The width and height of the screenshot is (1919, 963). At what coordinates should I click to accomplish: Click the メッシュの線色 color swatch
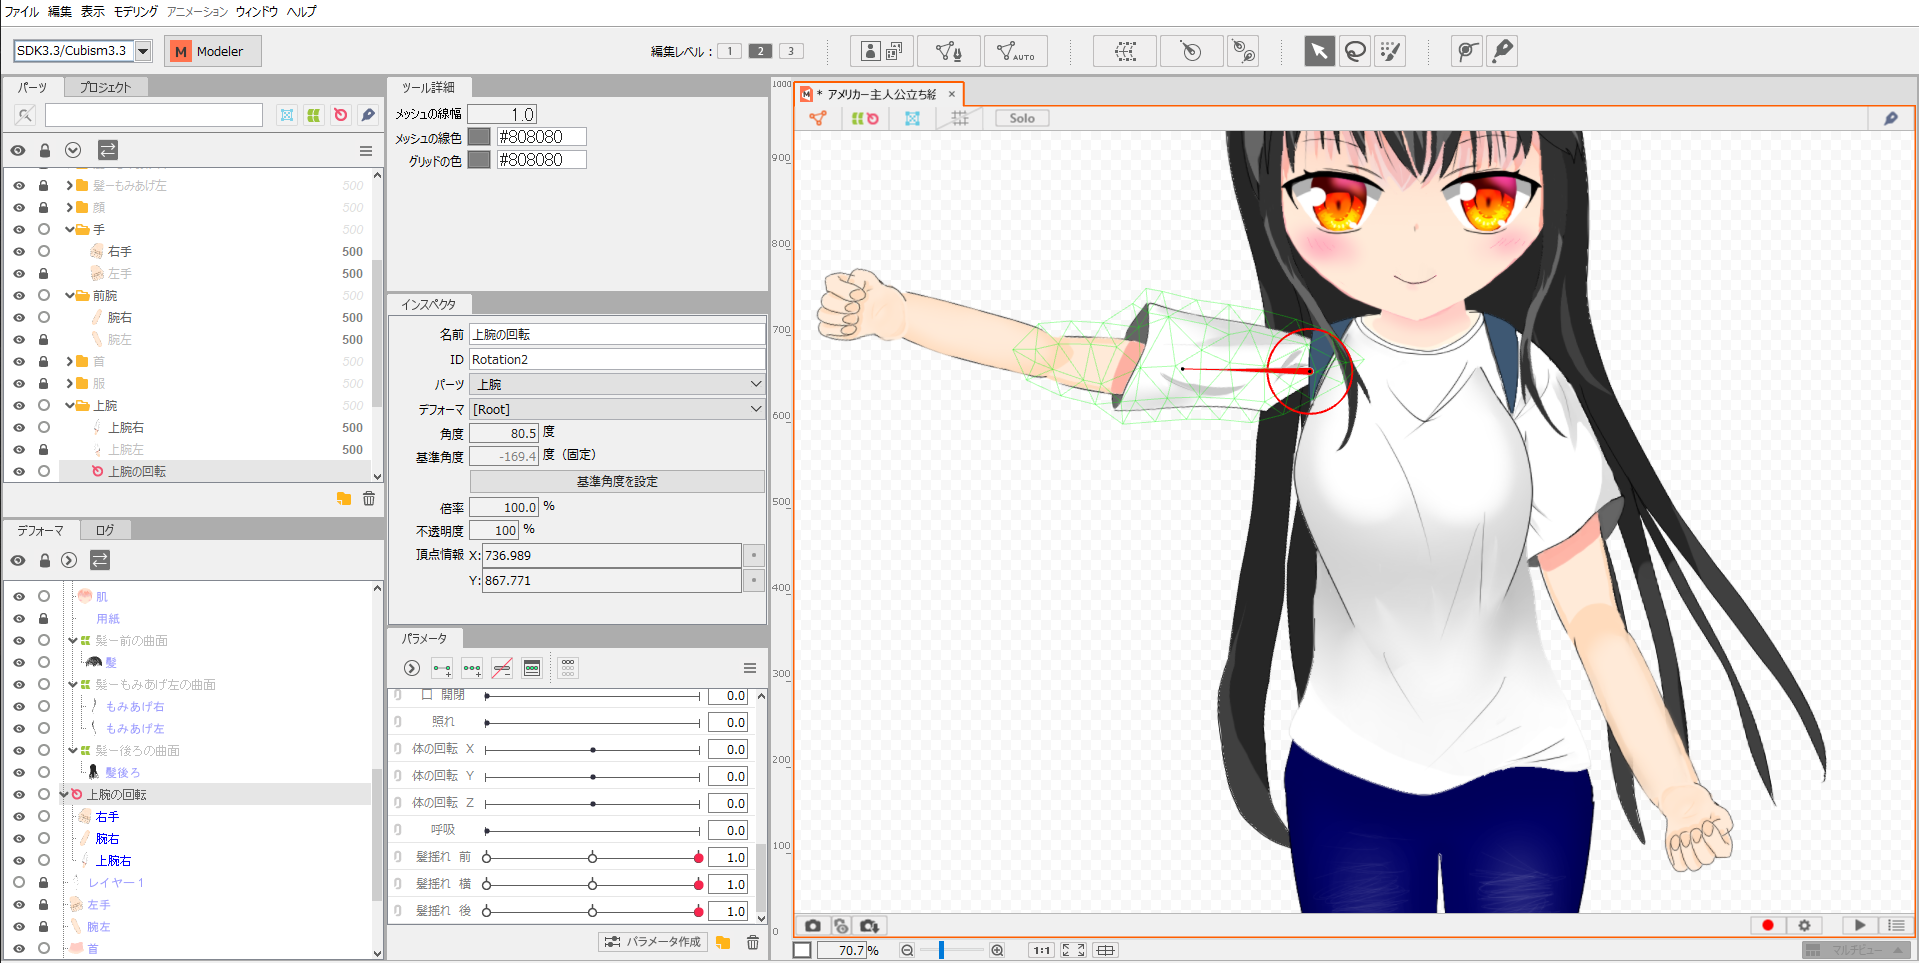click(480, 137)
